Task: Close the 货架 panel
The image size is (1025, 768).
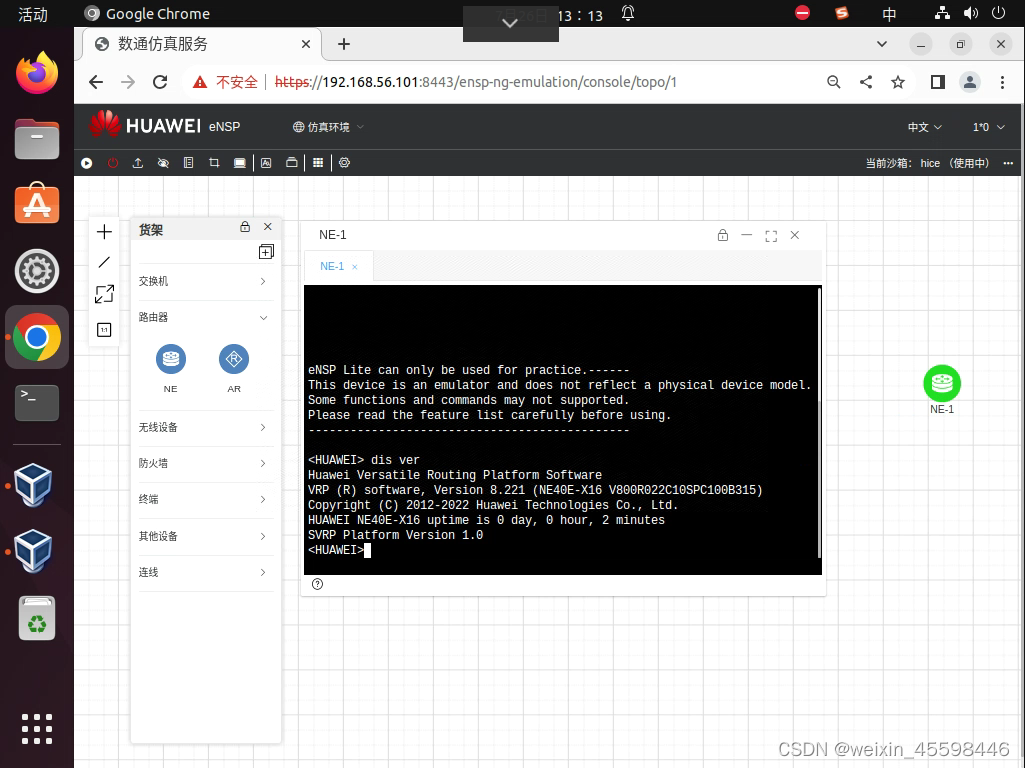Action: (x=267, y=227)
